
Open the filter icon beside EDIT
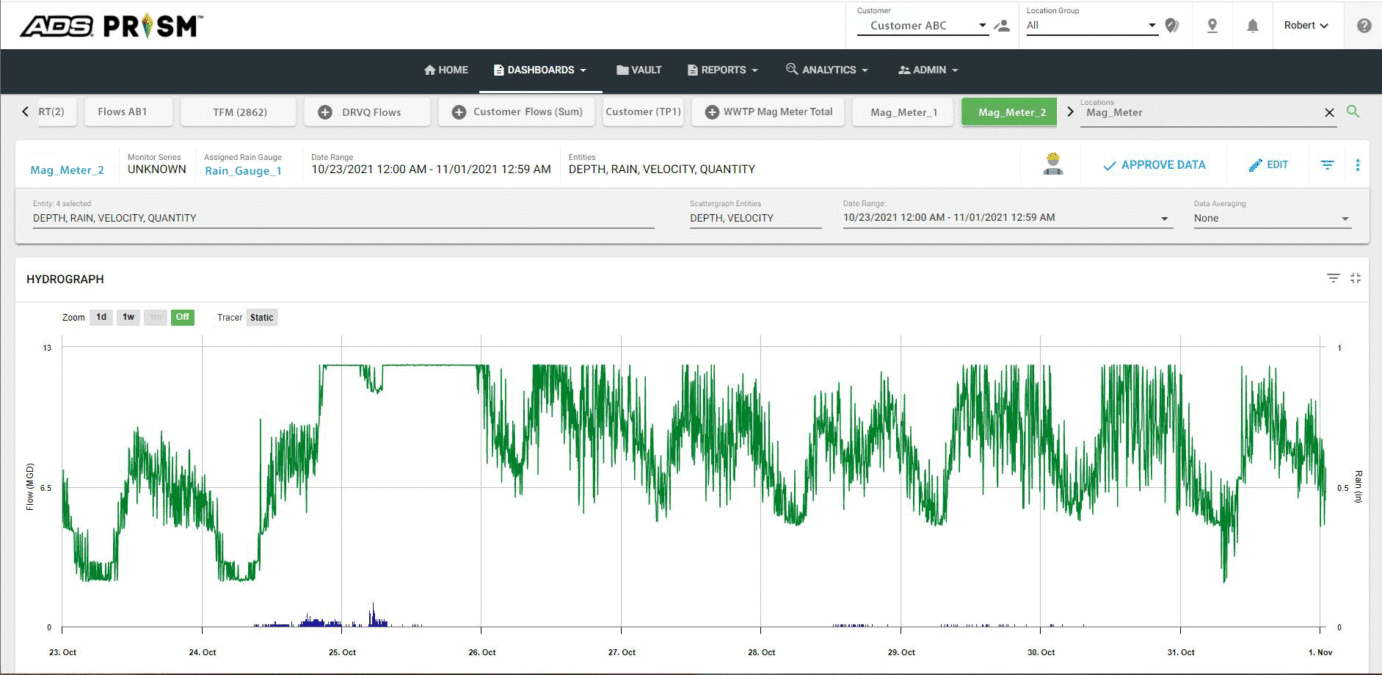(x=1327, y=165)
